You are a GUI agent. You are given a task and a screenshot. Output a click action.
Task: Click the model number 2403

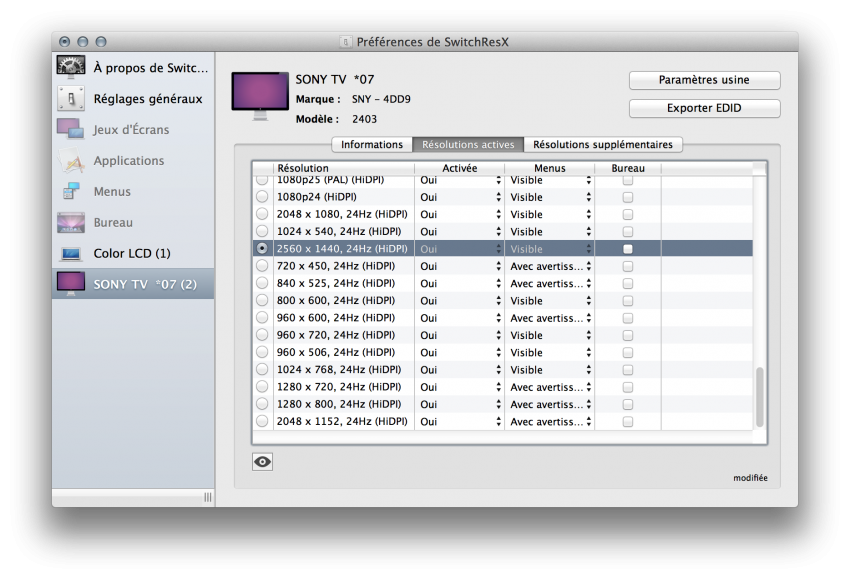tap(364, 119)
